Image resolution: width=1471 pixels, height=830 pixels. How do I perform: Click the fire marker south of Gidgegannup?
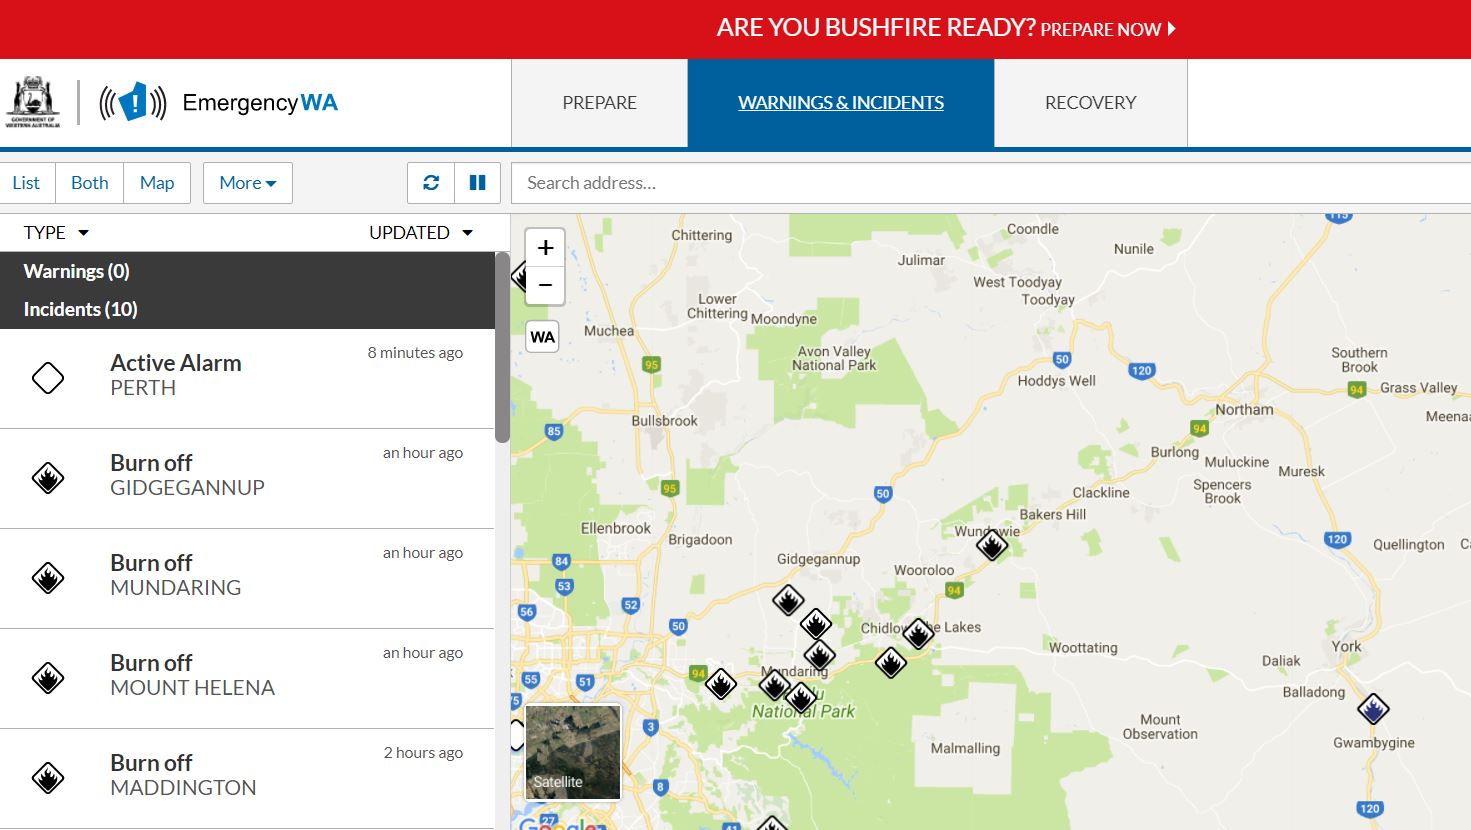tap(788, 601)
